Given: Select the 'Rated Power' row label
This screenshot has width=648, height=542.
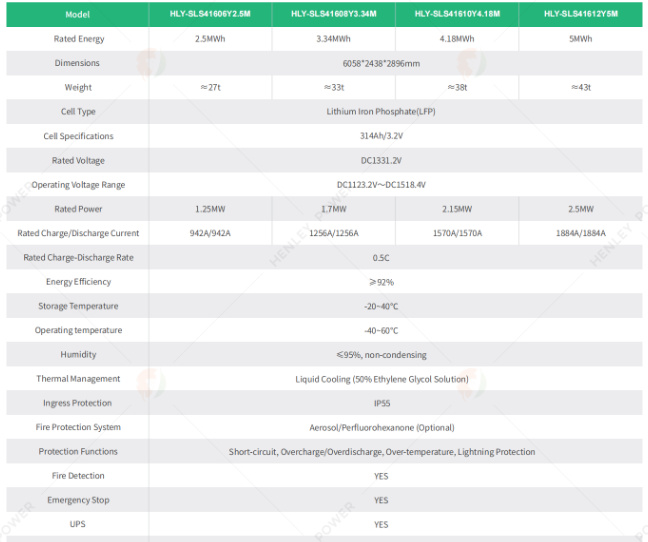Looking at the screenshot, I should pos(78,209).
